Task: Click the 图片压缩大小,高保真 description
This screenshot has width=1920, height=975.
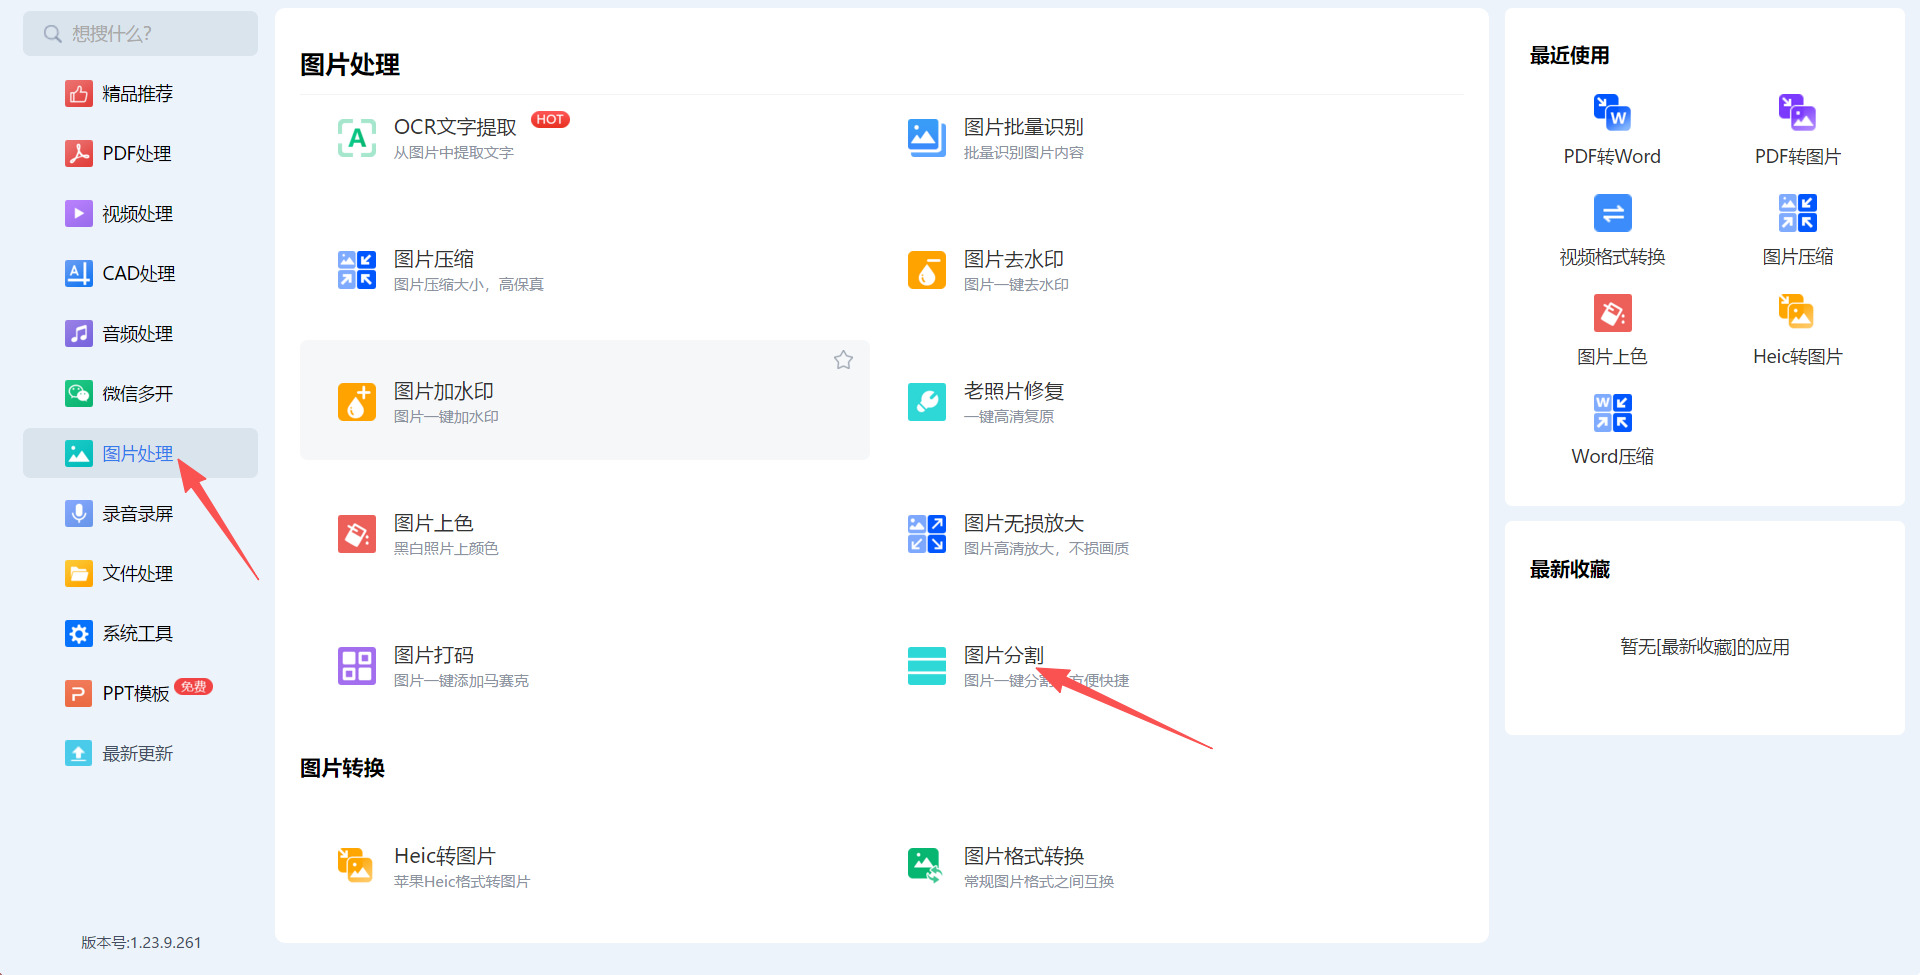Action: pos(469,285)
